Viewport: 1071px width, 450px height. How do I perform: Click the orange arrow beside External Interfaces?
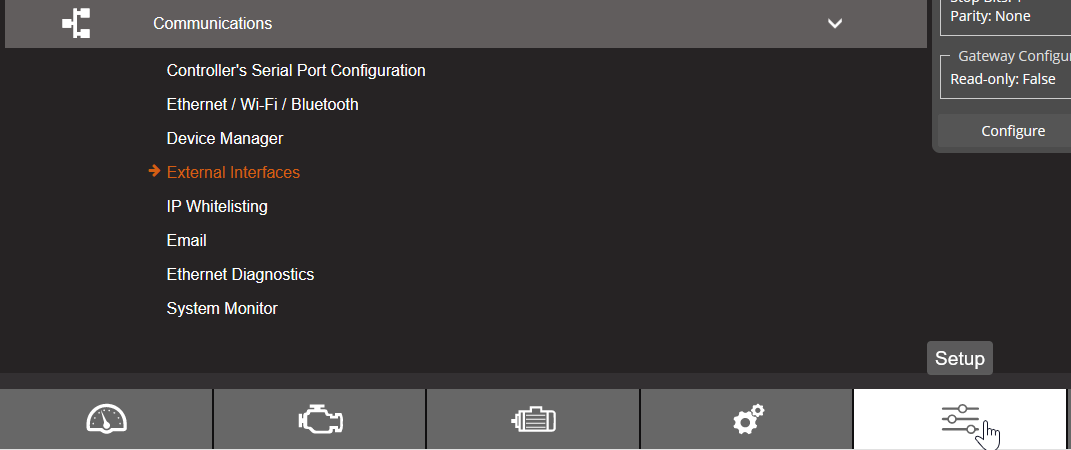154,172
